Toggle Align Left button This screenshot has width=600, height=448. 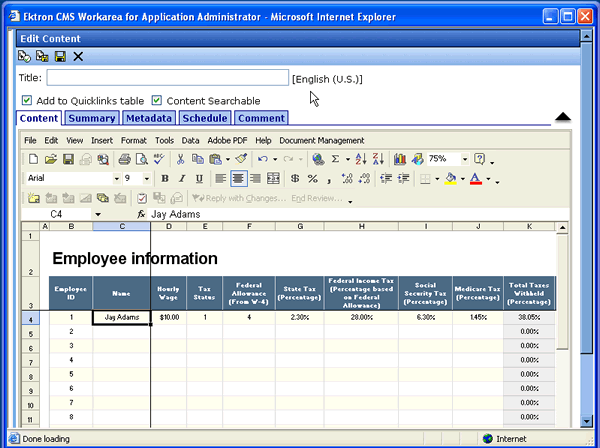tap(220, 178)
